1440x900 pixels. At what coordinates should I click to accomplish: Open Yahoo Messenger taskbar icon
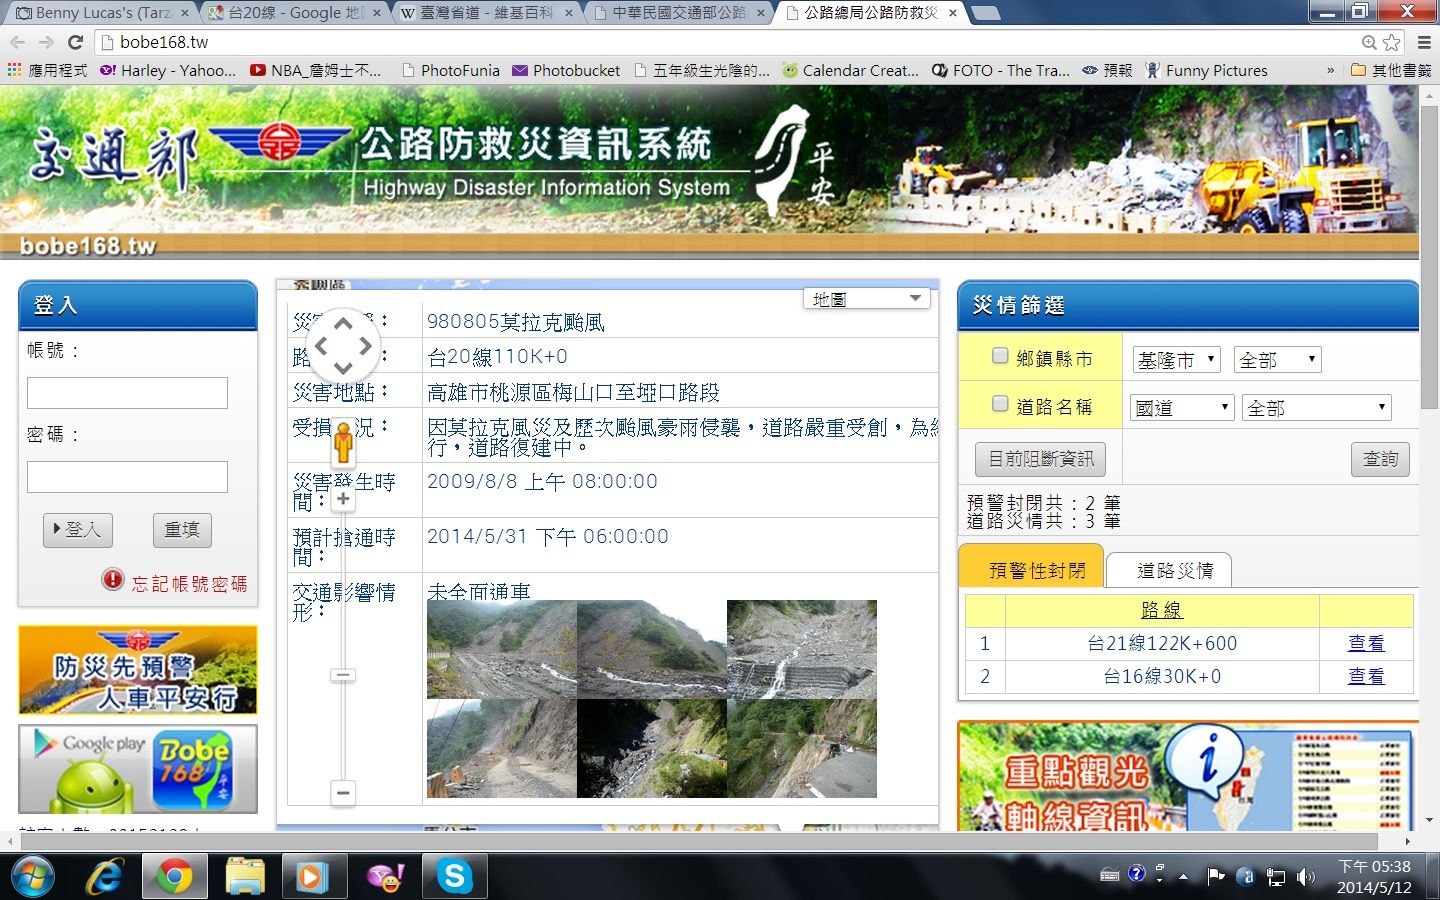click(385, 877)
